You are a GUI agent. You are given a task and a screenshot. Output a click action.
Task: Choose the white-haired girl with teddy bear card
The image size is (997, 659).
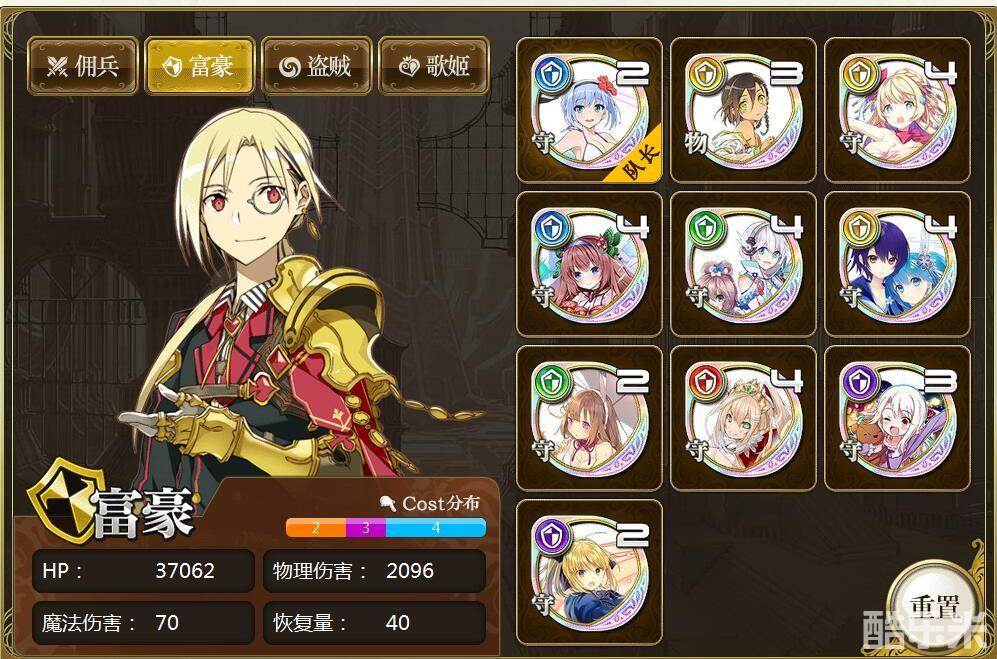[897, 418]
